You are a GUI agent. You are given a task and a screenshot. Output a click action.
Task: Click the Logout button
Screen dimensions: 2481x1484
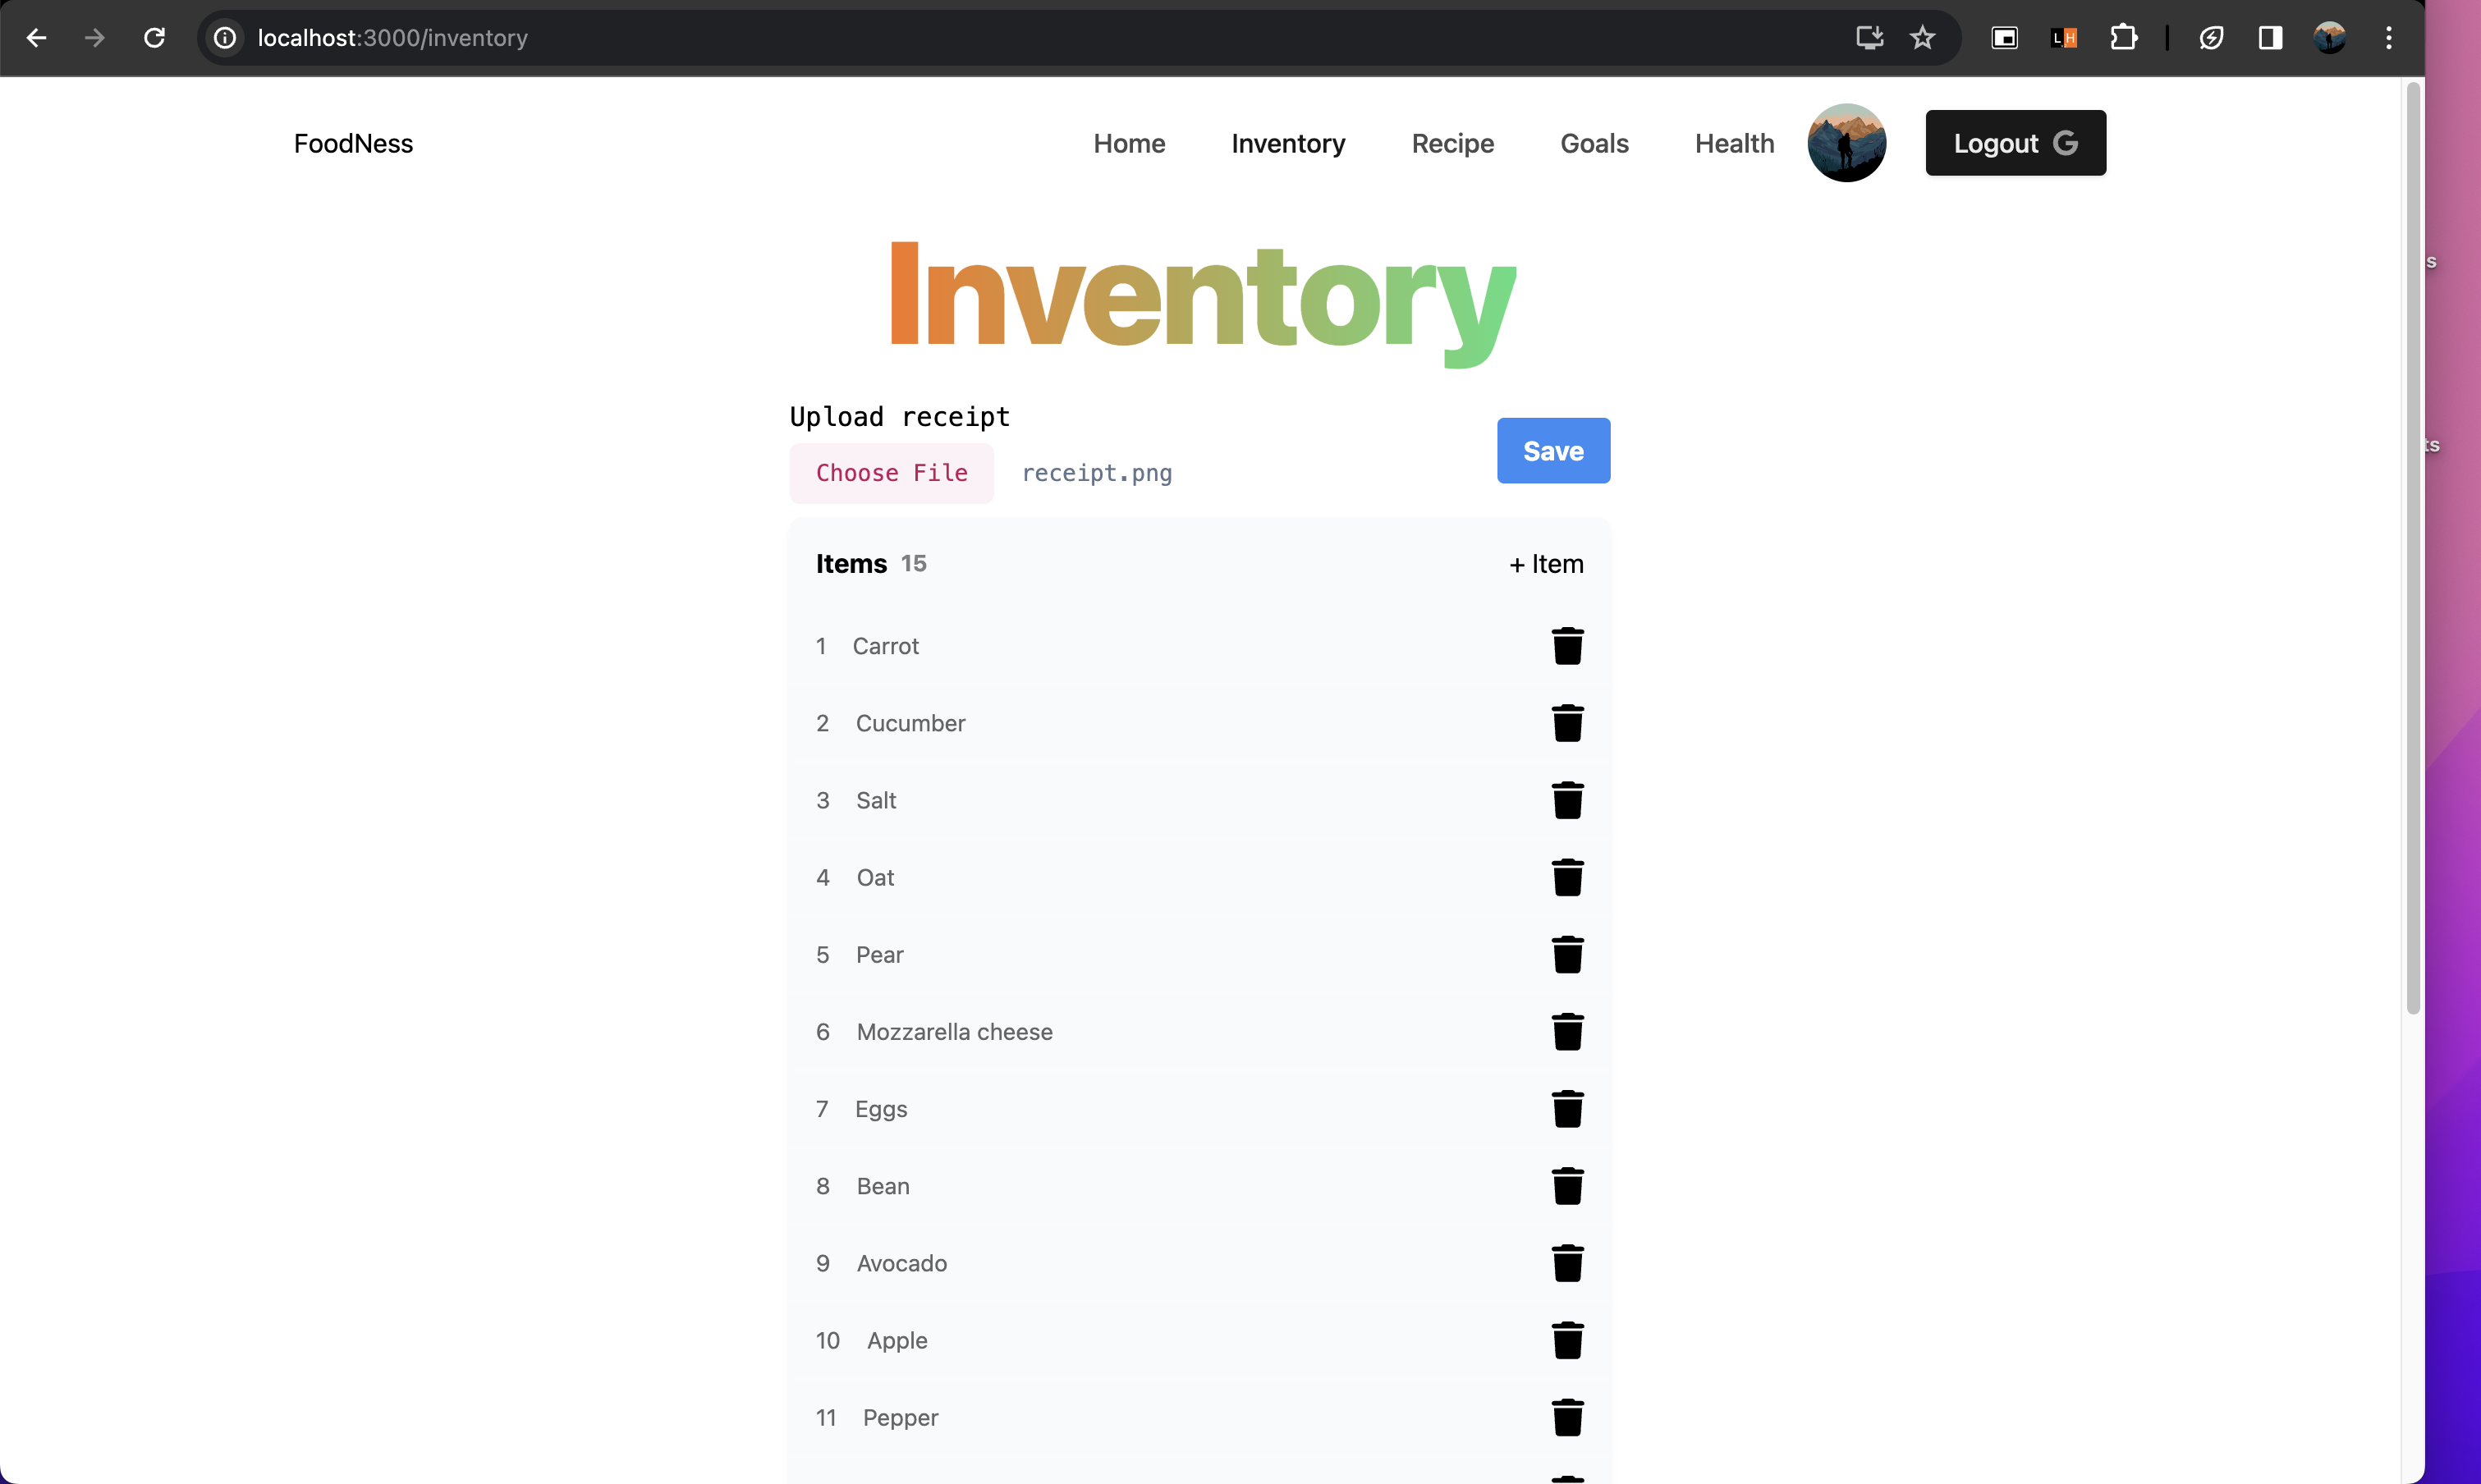pos(2014,144)
